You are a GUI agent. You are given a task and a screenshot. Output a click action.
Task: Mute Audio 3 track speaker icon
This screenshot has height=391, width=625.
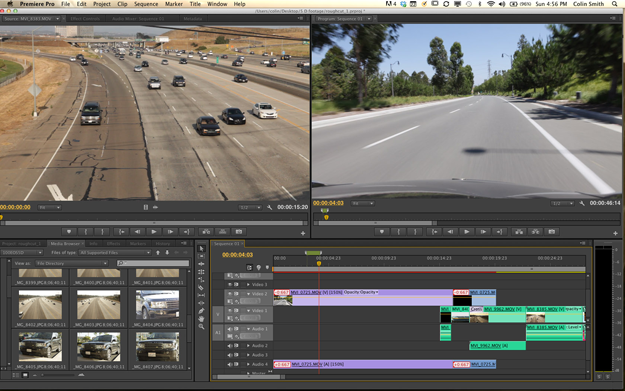pyautogui.click(x=230, y=355)
